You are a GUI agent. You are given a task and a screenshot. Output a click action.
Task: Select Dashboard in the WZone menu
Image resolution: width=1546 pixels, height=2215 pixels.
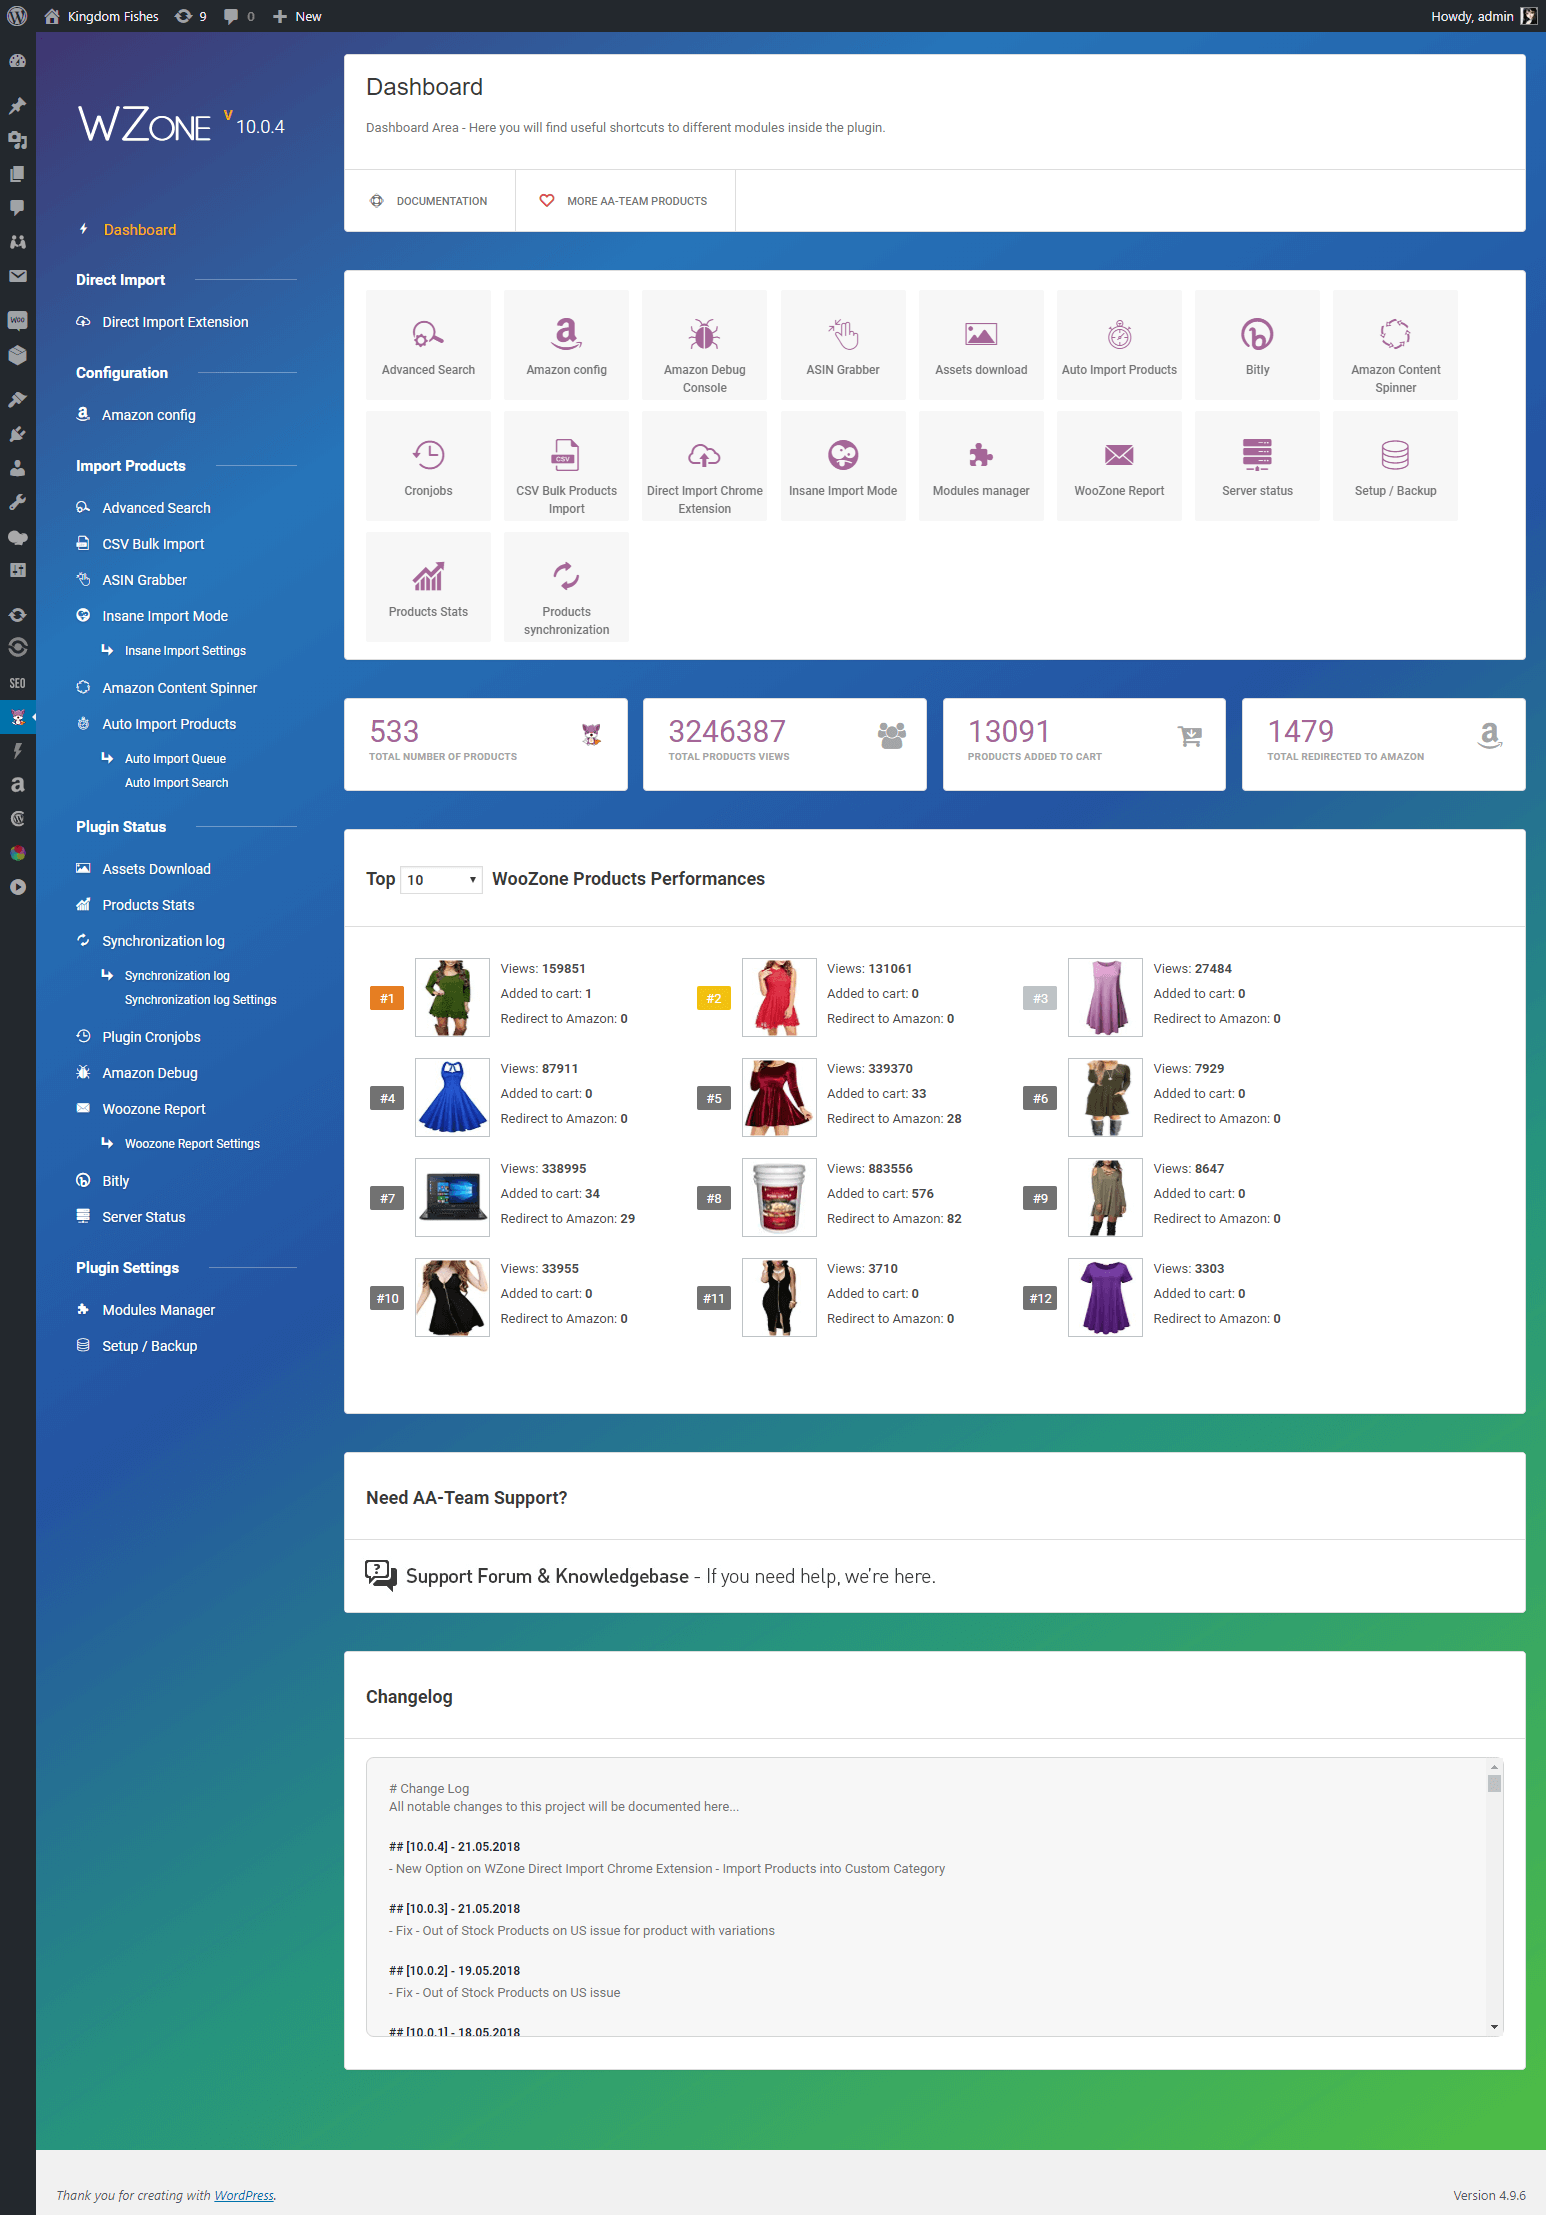pos(139,230)
